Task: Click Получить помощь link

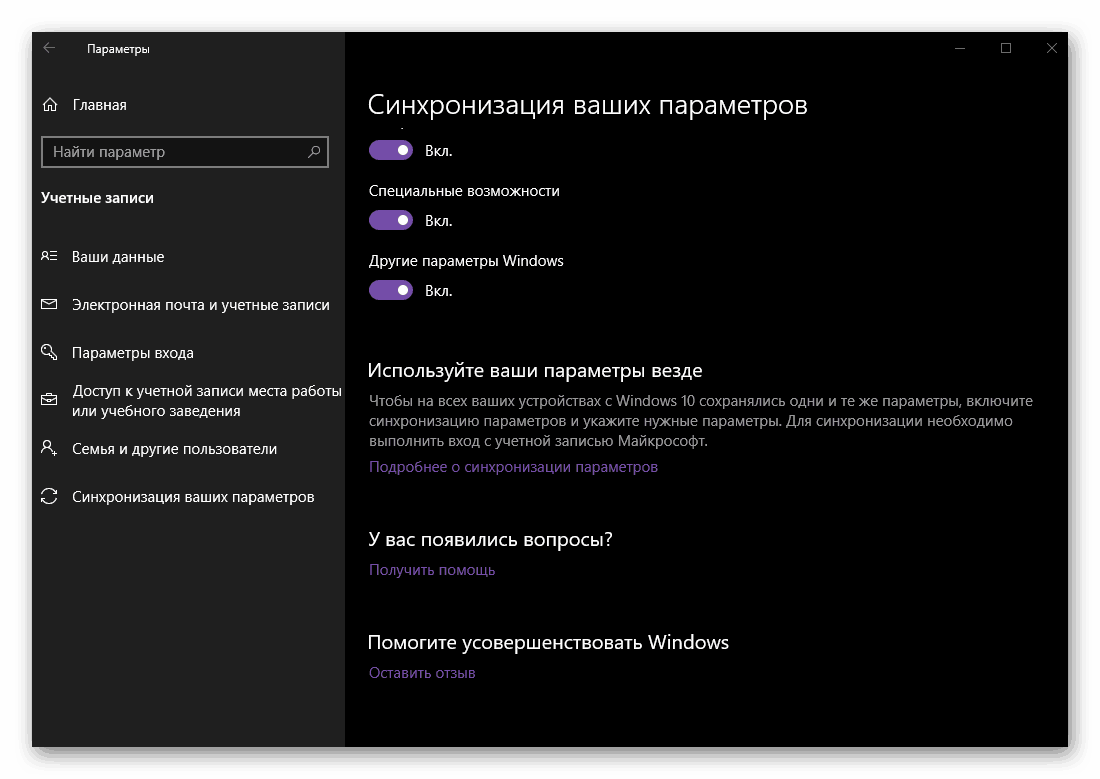Action: point(432,570)
